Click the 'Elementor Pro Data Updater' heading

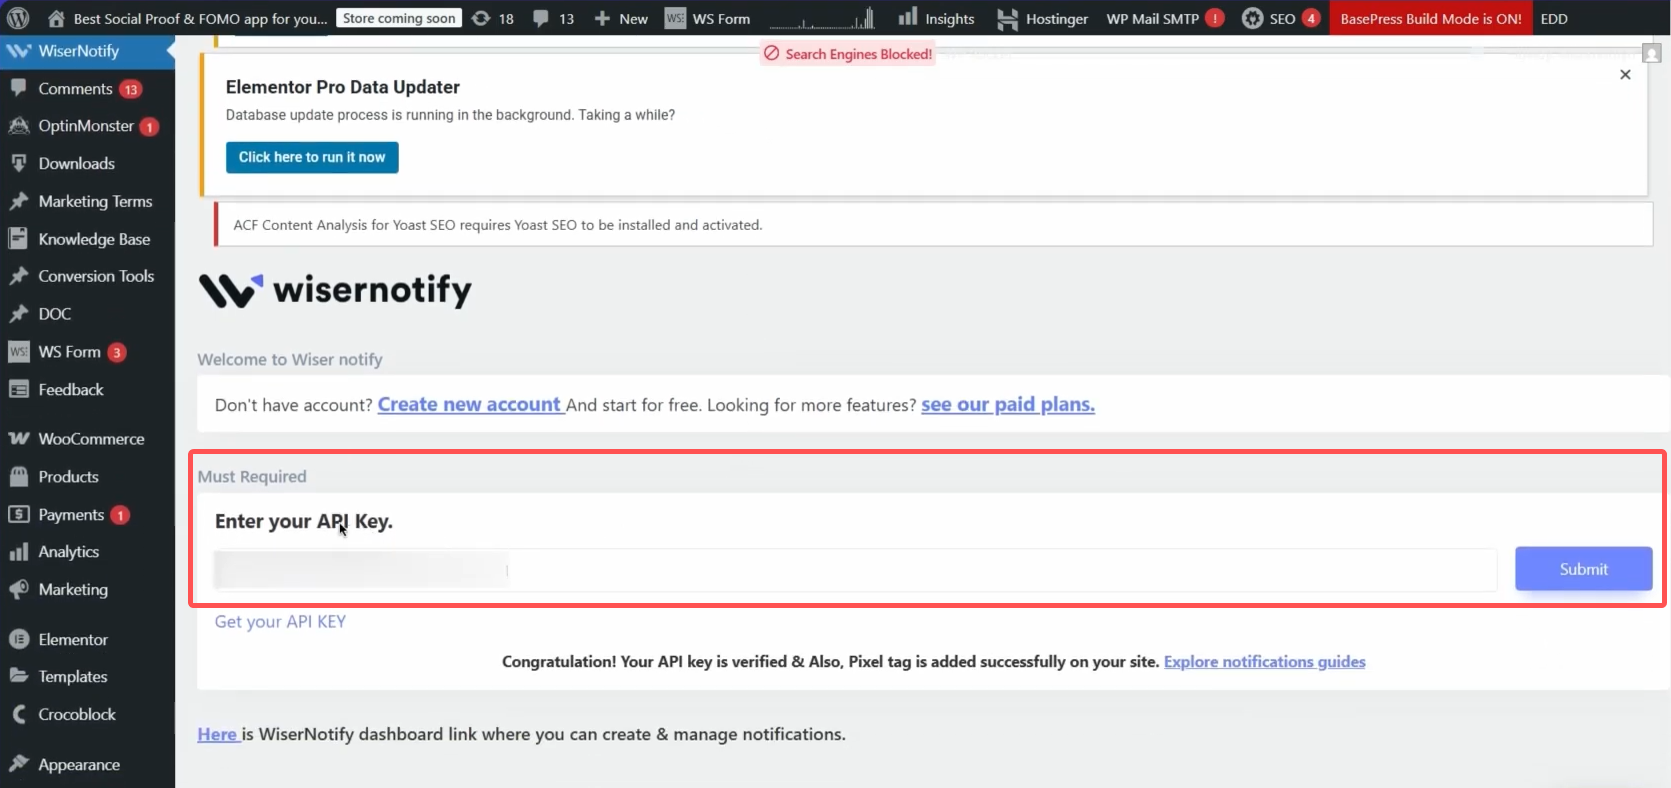[343, 87]
